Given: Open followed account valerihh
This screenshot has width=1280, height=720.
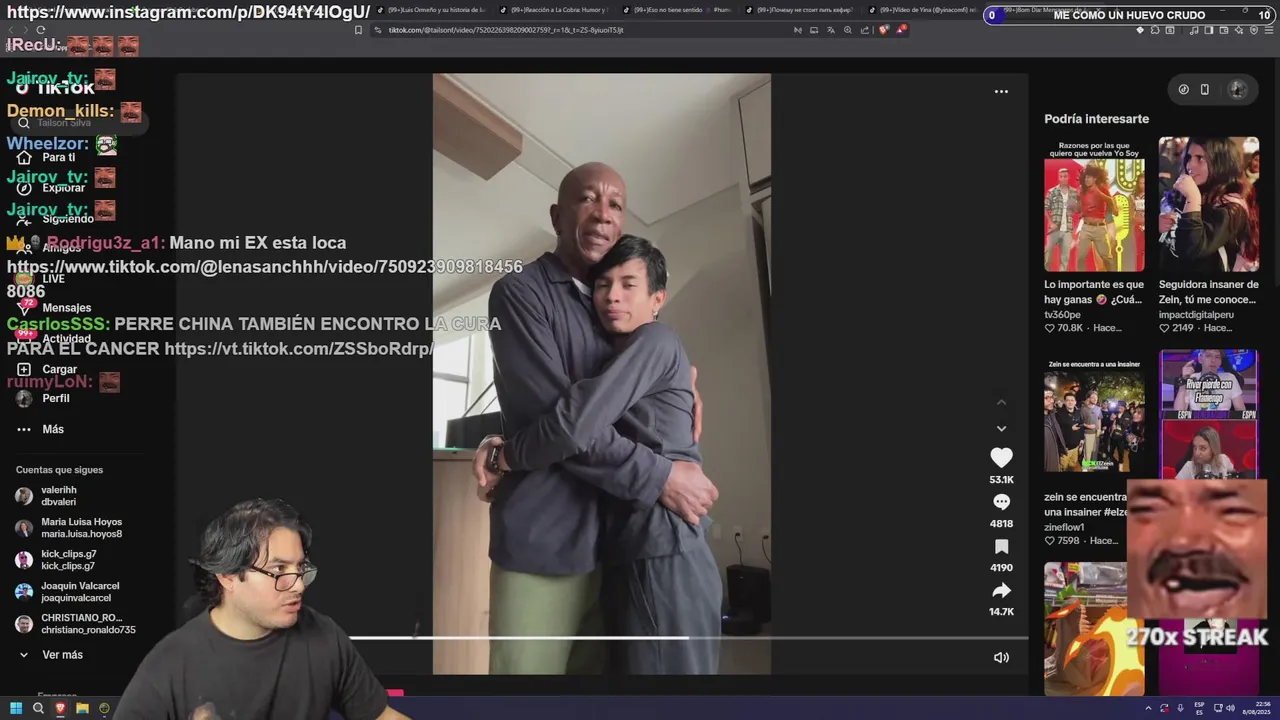Looking at the screenshot, I should point(59,496).
